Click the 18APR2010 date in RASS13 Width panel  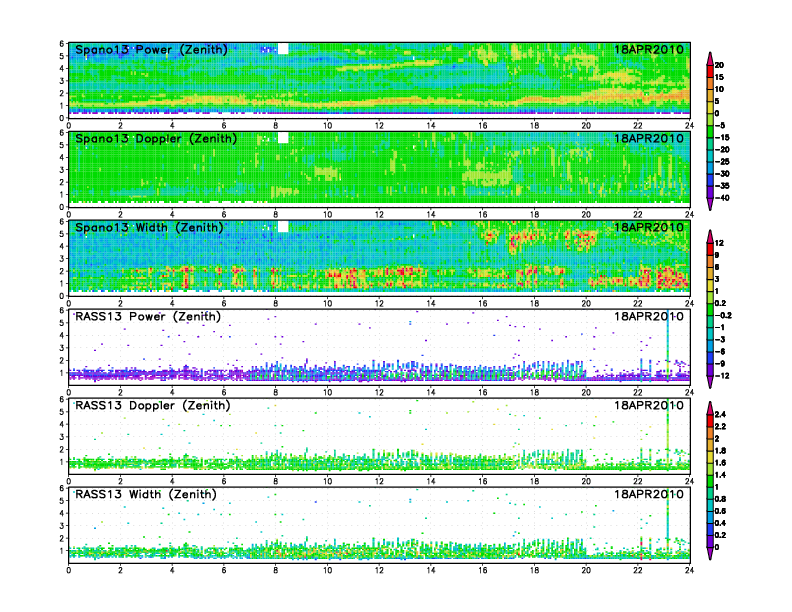[650, 495]
